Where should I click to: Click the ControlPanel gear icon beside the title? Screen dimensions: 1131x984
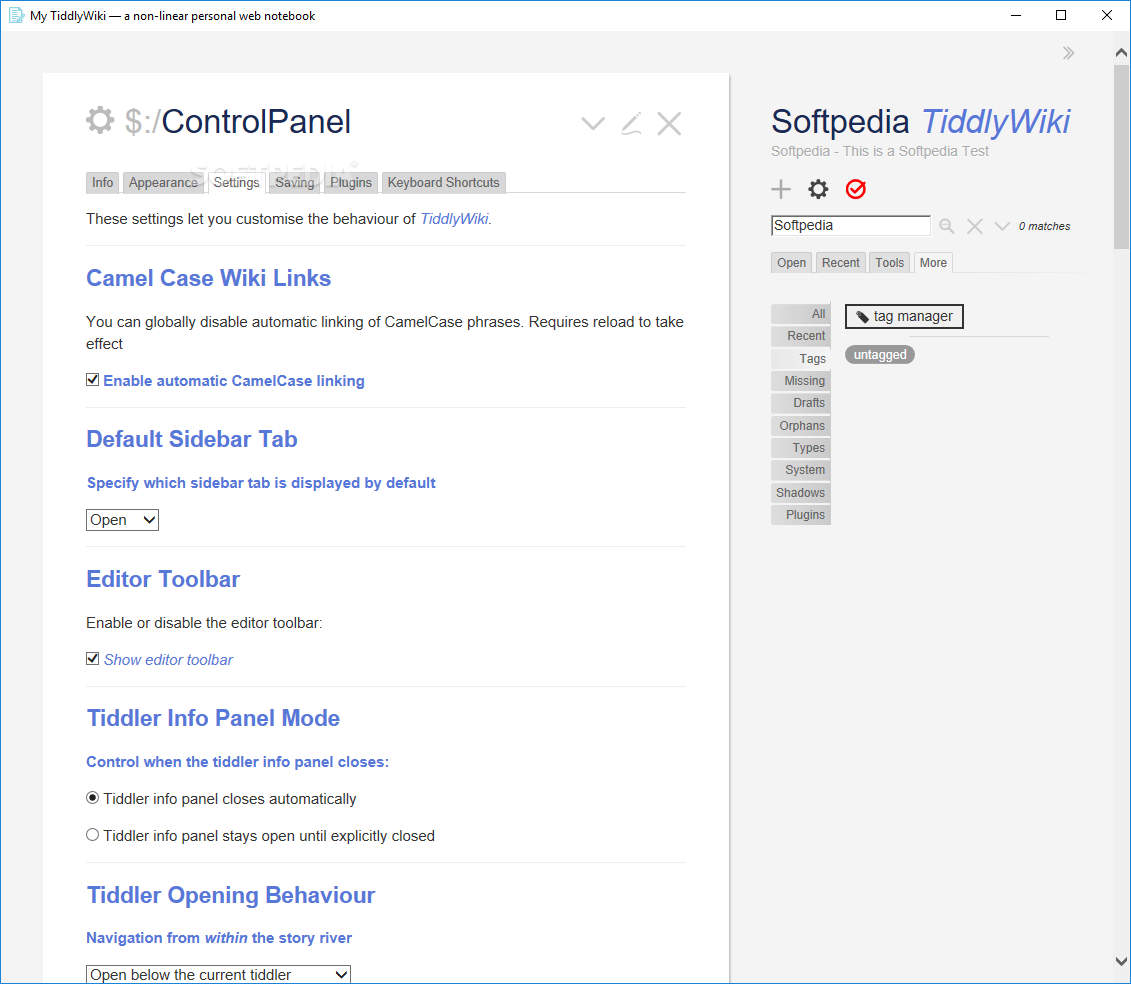(x=100, y=120)
